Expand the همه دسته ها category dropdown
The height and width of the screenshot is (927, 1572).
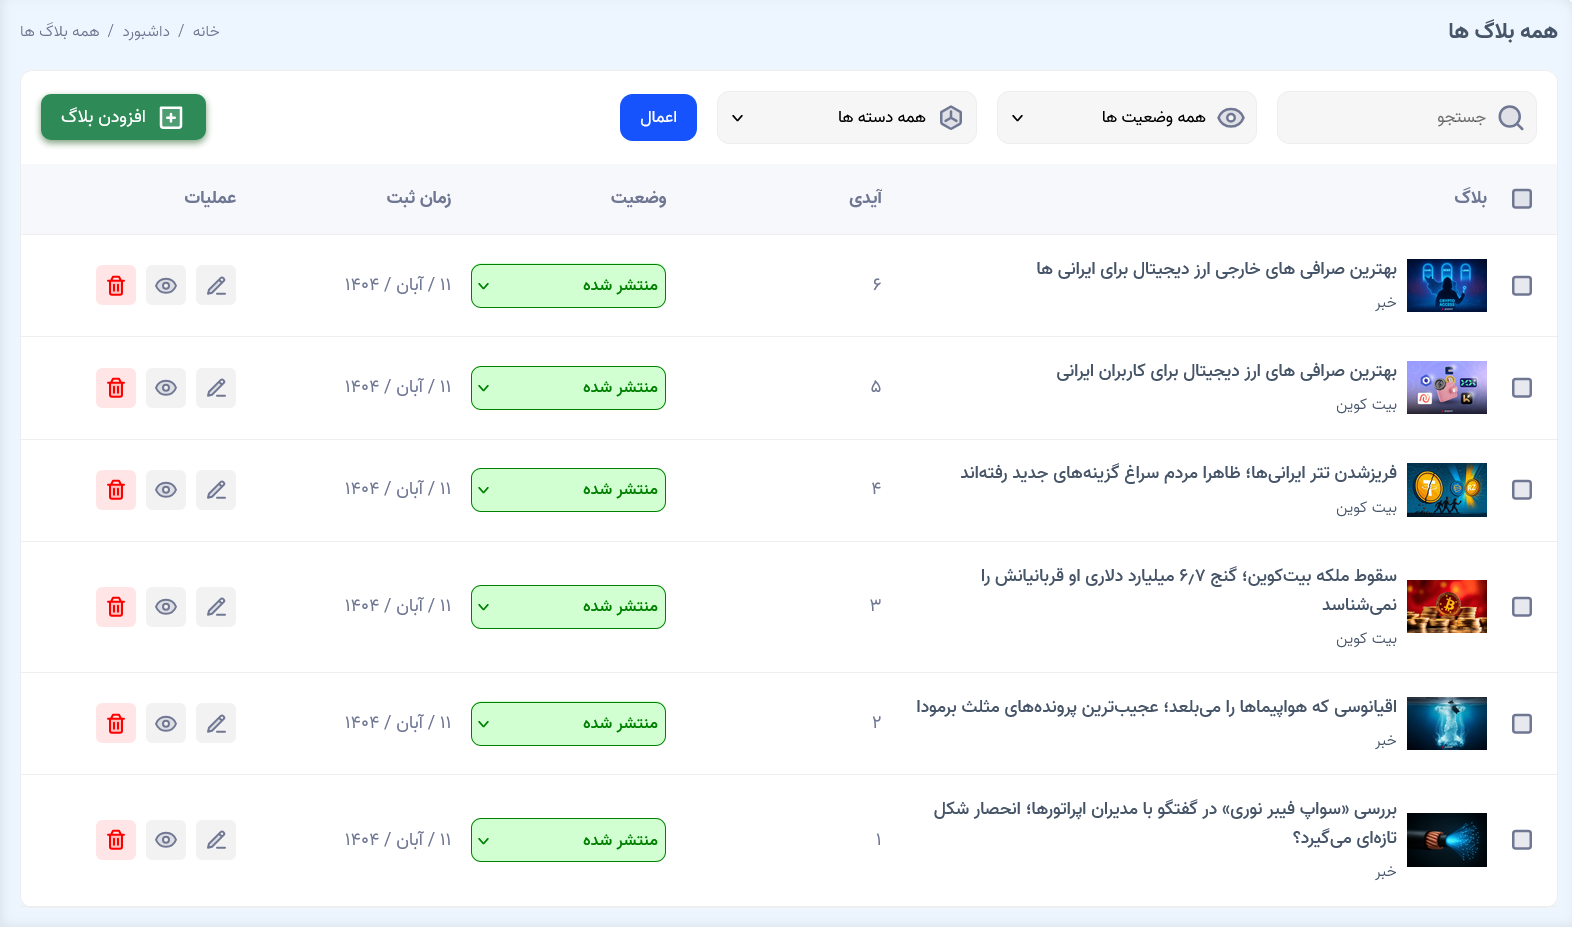point(846,118)
